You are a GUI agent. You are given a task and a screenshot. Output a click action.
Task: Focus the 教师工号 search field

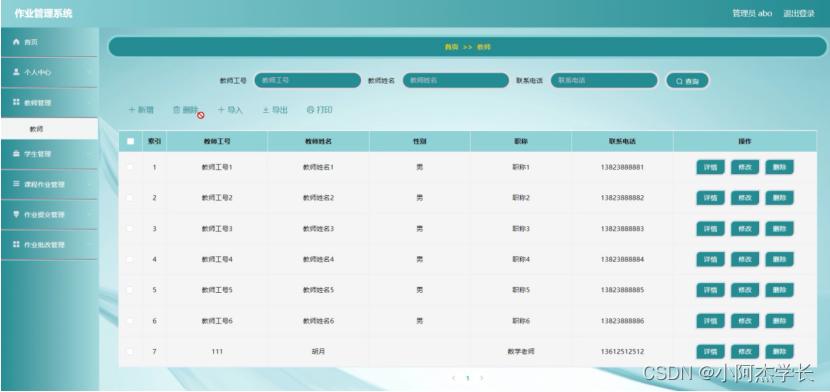(308, 80)
